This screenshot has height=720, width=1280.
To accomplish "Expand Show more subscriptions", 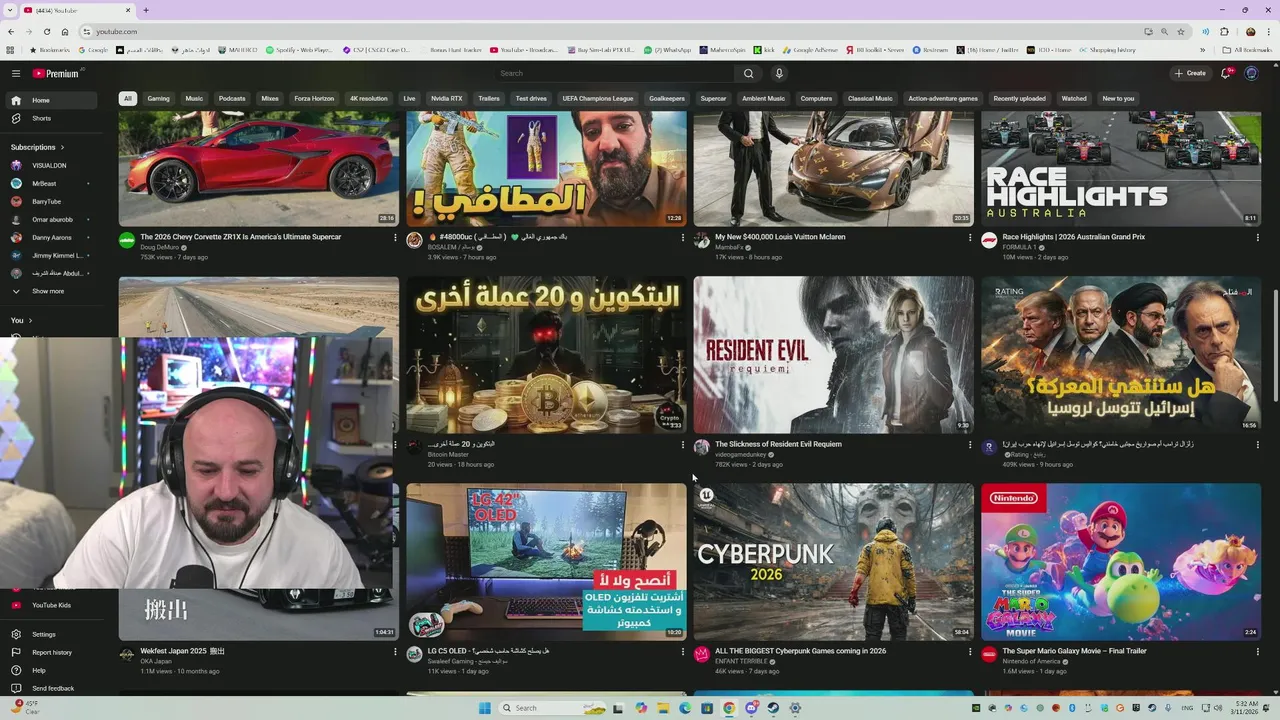I will click(x=52, y=291).
